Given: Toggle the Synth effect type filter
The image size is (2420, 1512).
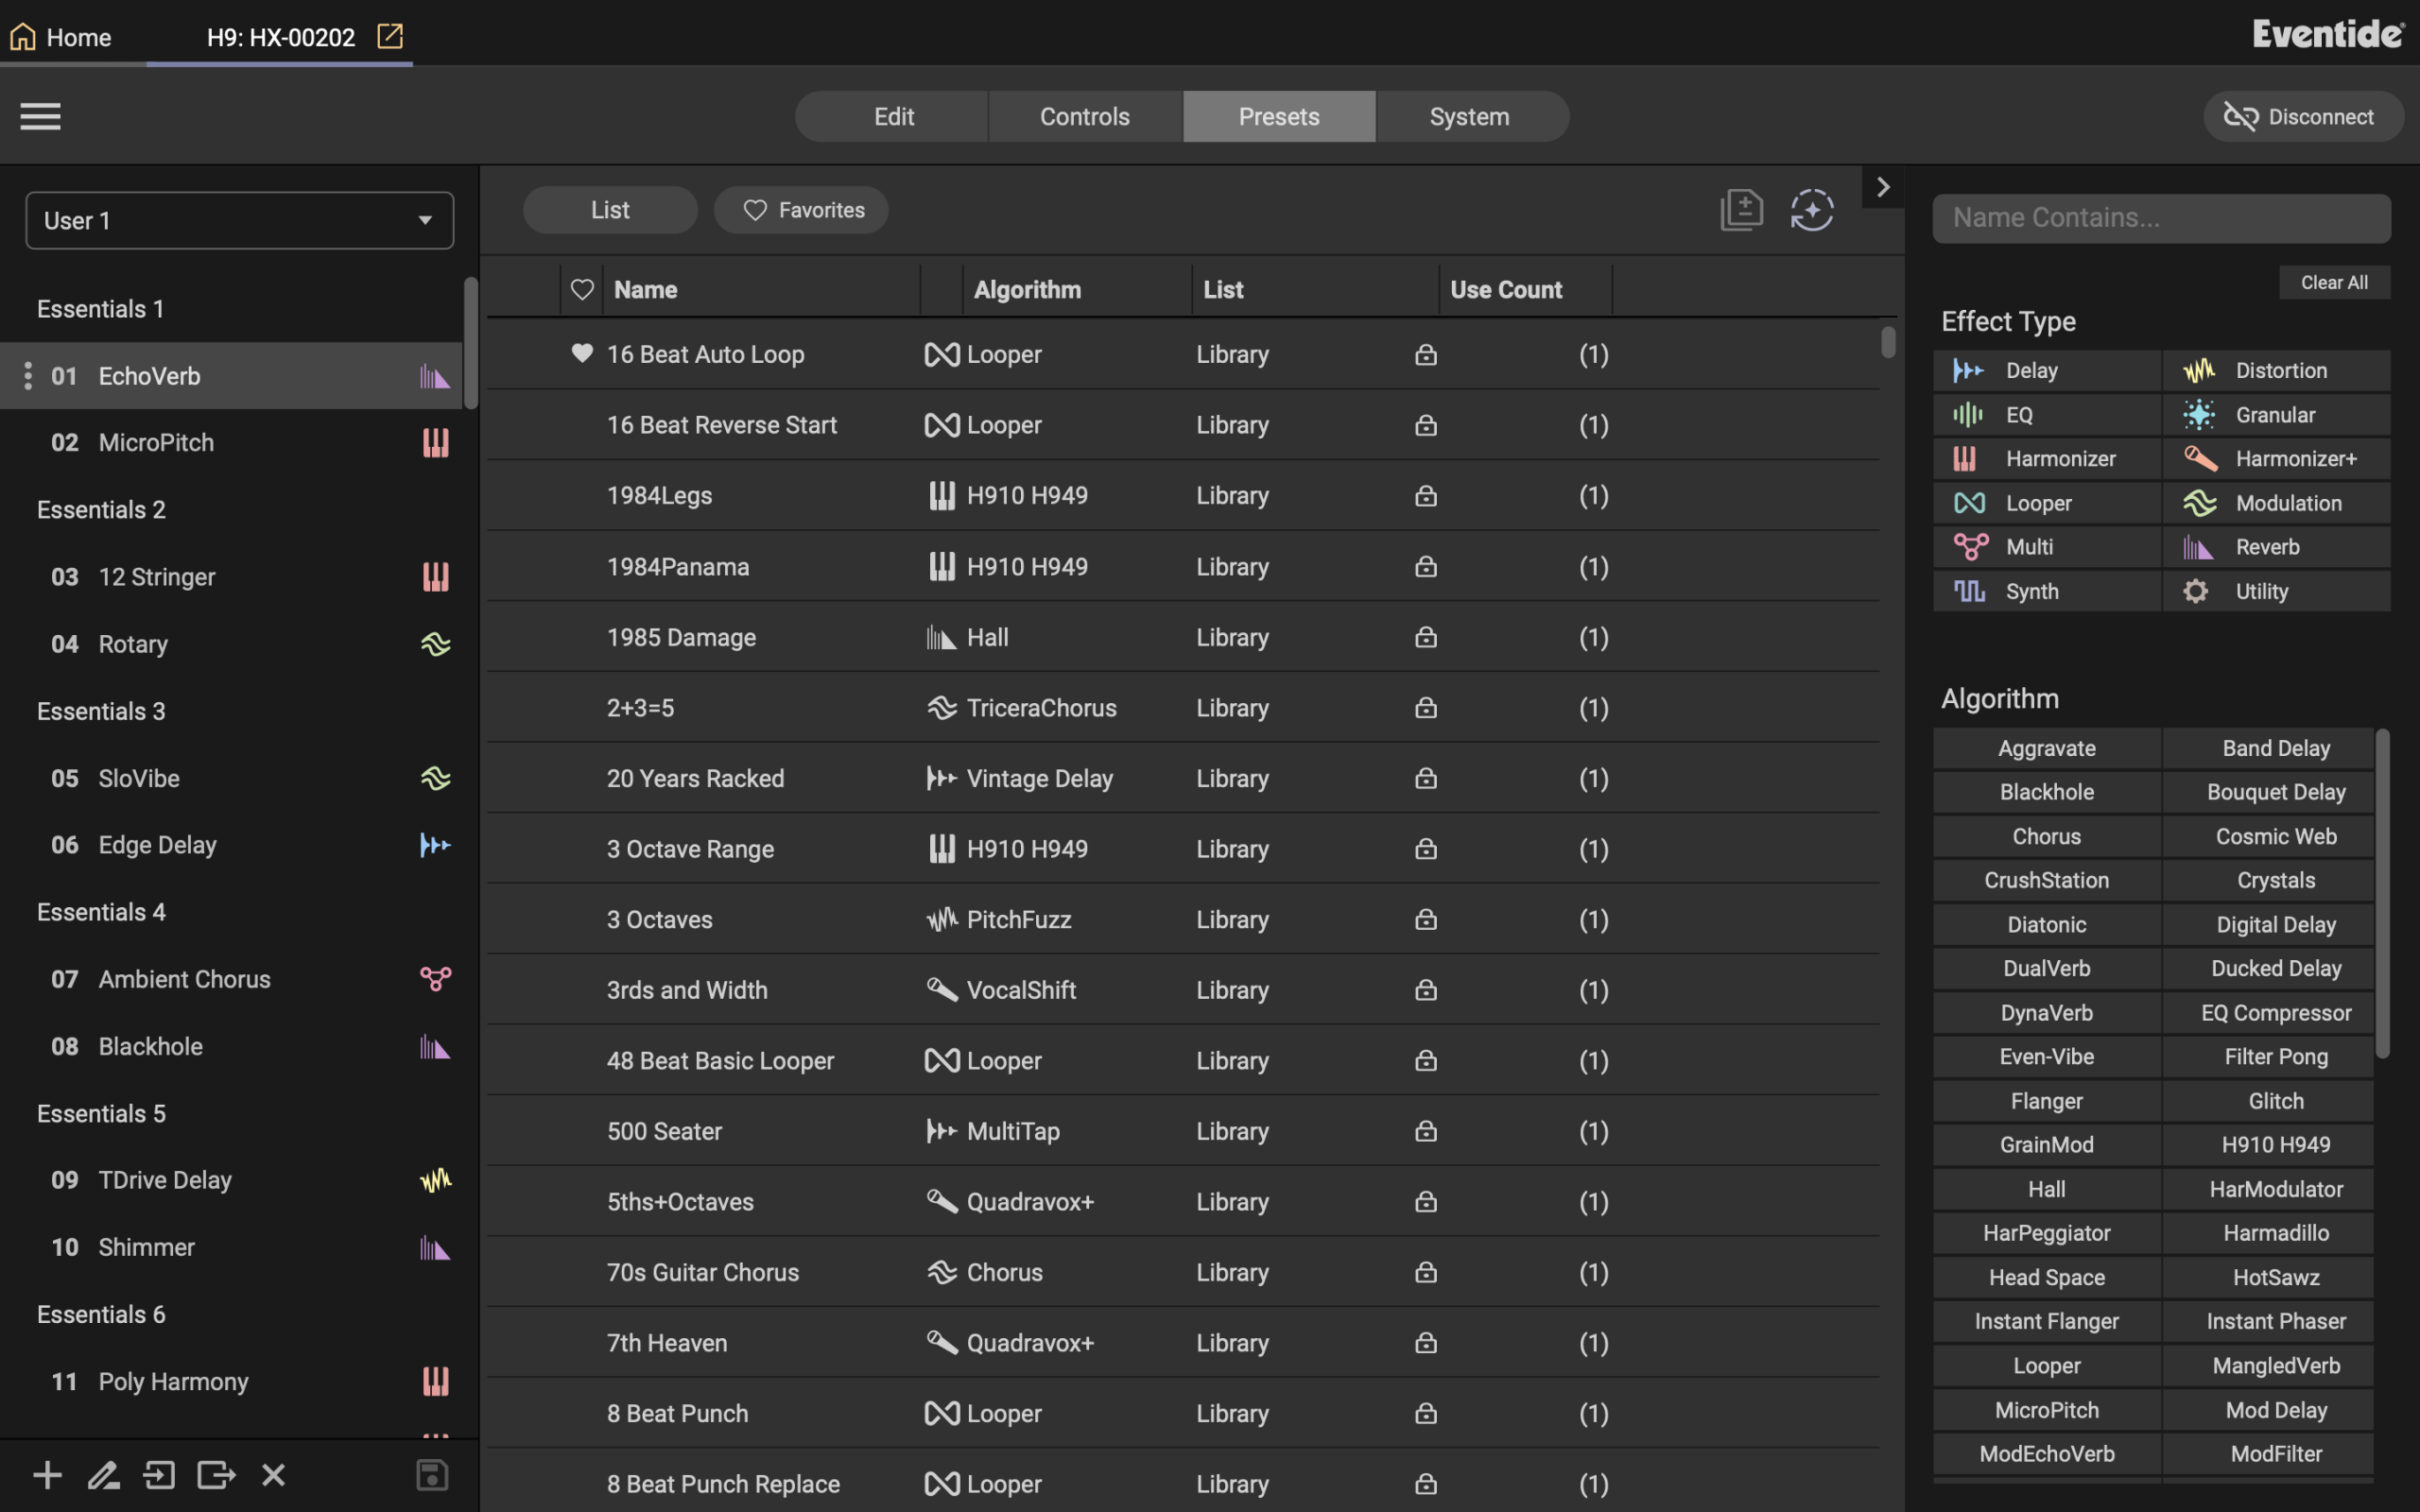Looking at the screenshot, I should (2046, 591).
